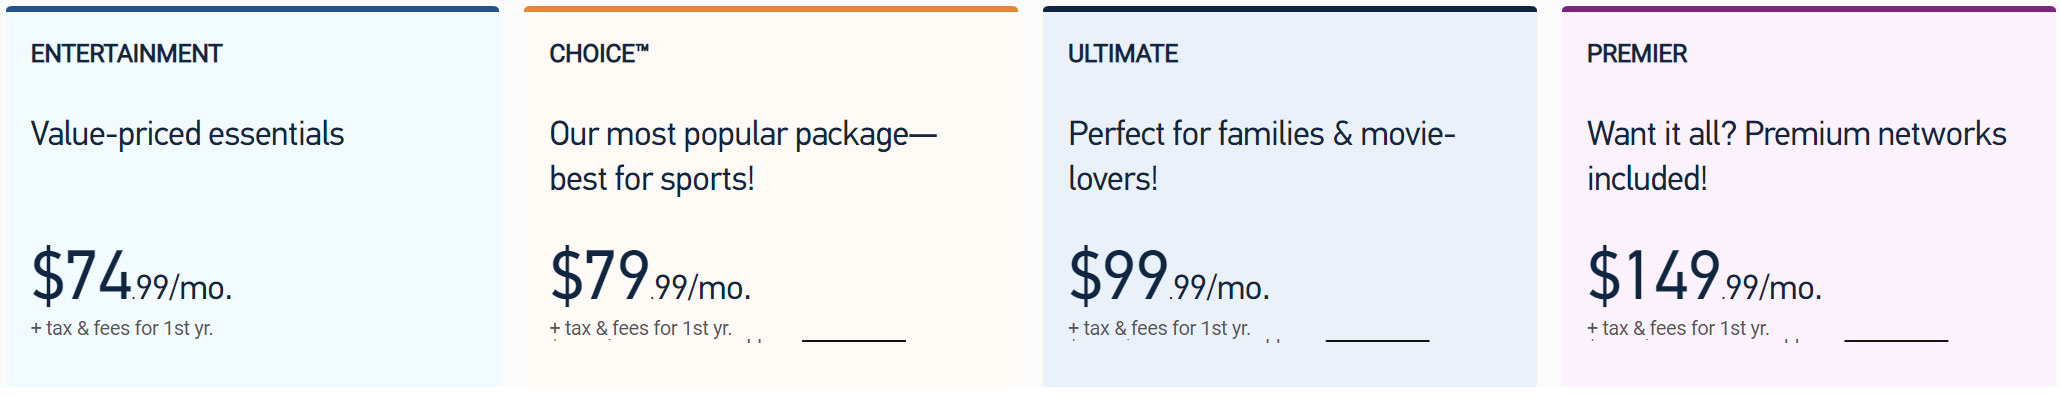This screenshot has height=397, width=2060.
Task: Click the $99.99/mo. price
Action: click(1169, 276)
